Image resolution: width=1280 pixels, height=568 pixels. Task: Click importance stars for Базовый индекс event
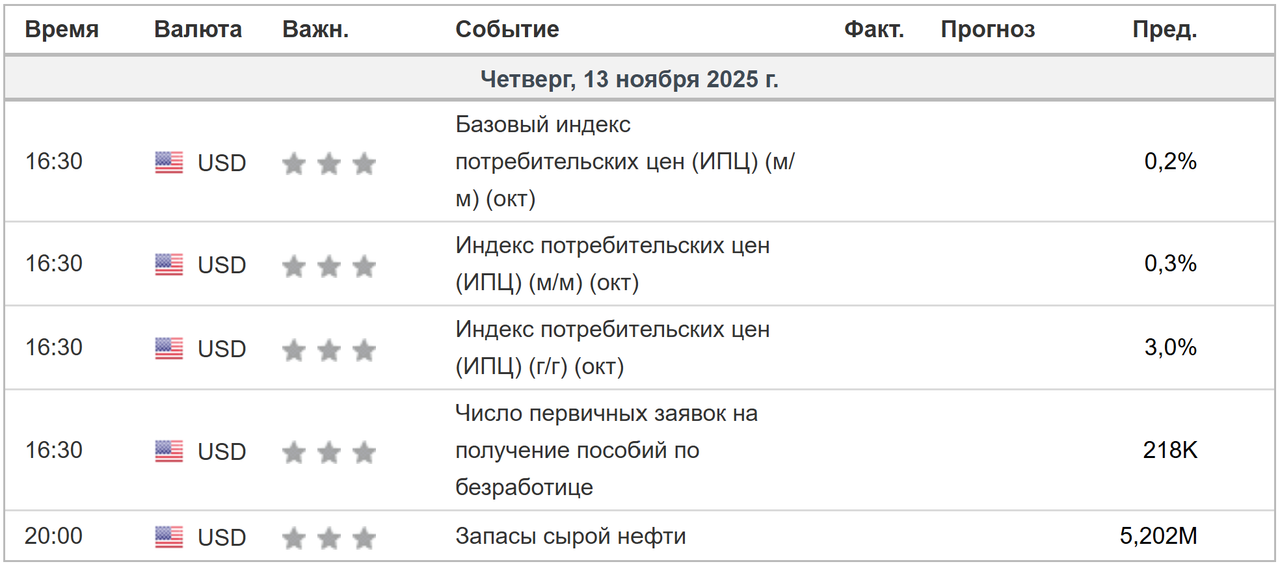click(x=329, y=163)
